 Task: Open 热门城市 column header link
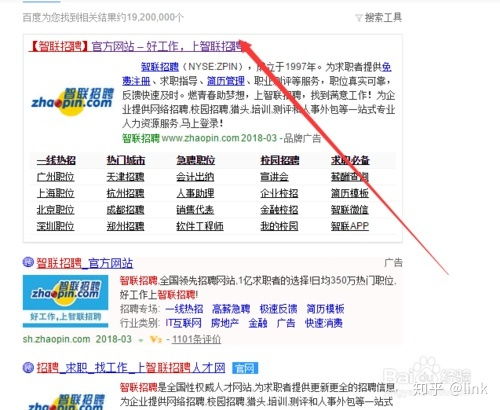pyautogui.click(x=126, y=160)
